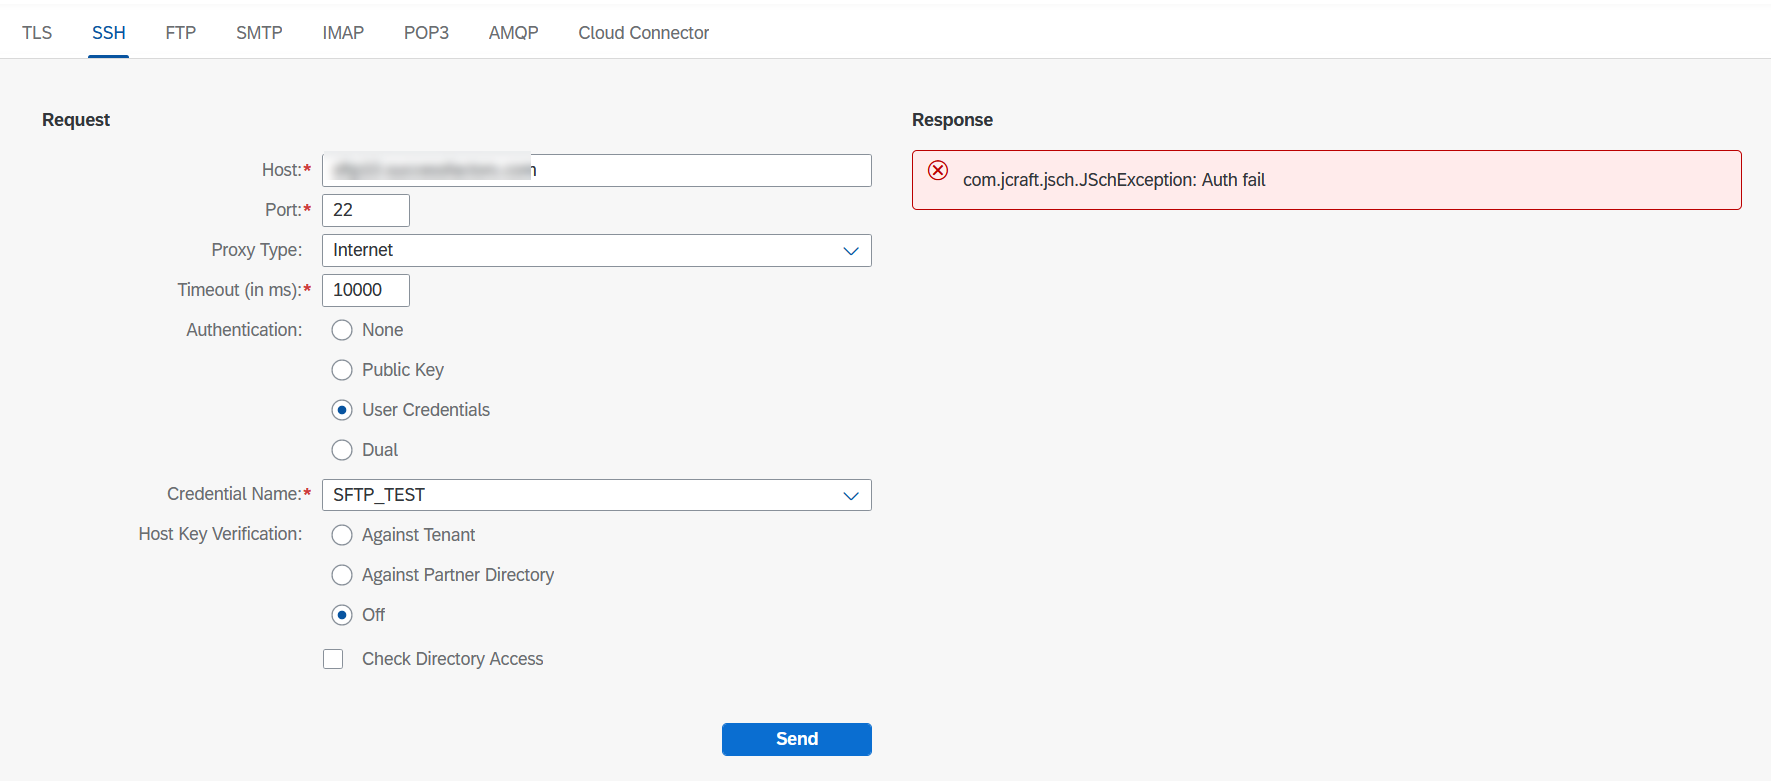Click the Port field showing 22
This screenshot has width=1771, height=781.
[366, 210]
